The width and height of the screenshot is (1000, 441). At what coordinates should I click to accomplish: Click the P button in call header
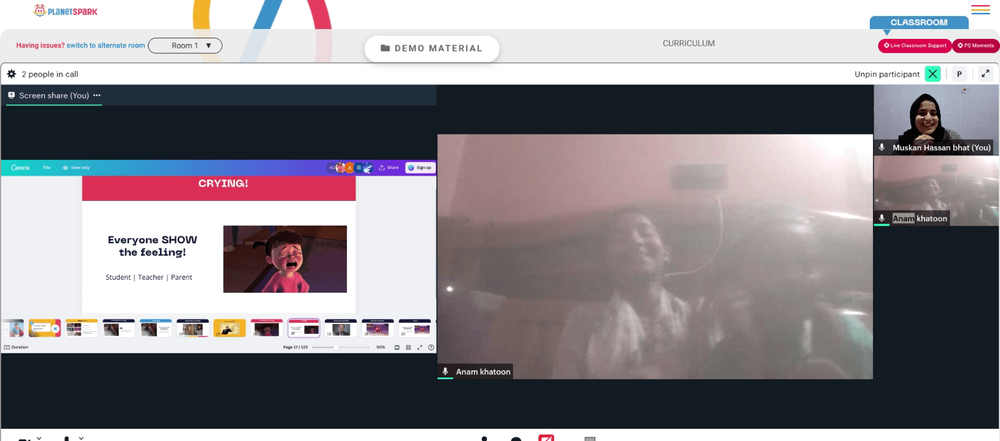click(959, 74)
